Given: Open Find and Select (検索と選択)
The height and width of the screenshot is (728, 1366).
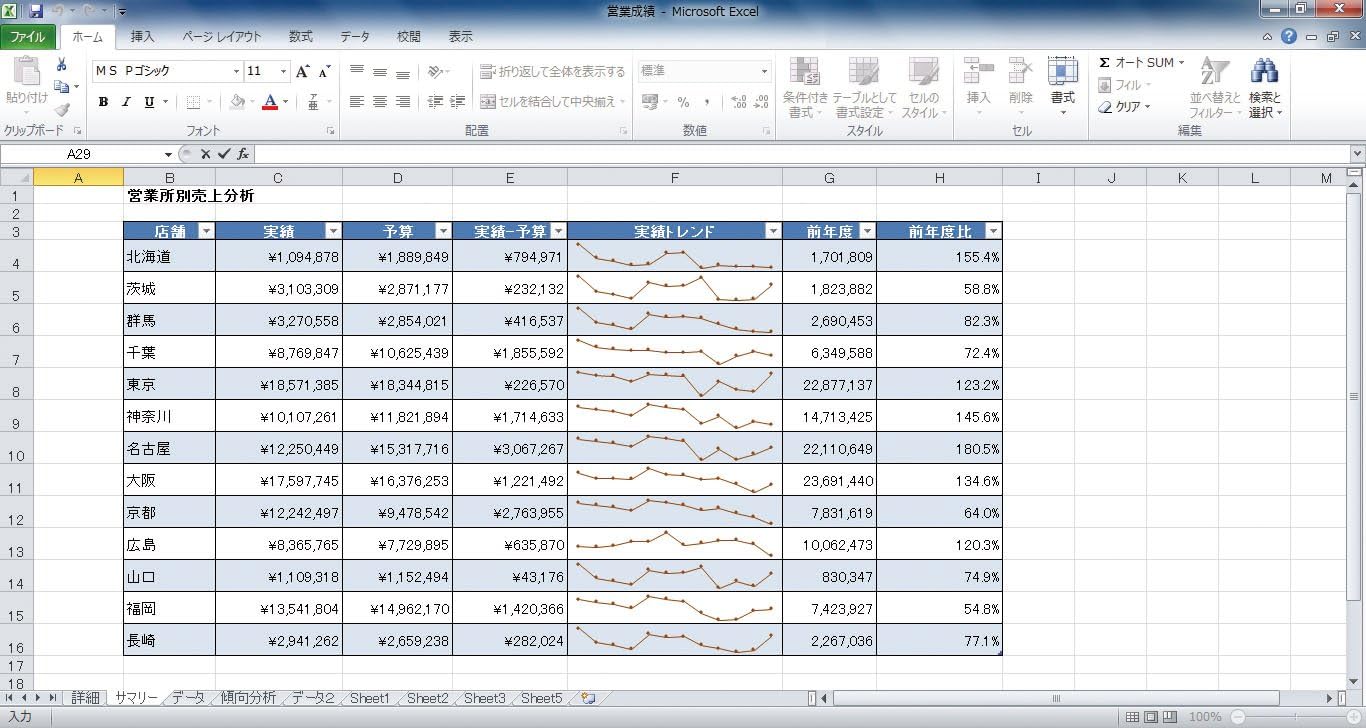Looking at the screenshot, I should [x=1265, y=87].
